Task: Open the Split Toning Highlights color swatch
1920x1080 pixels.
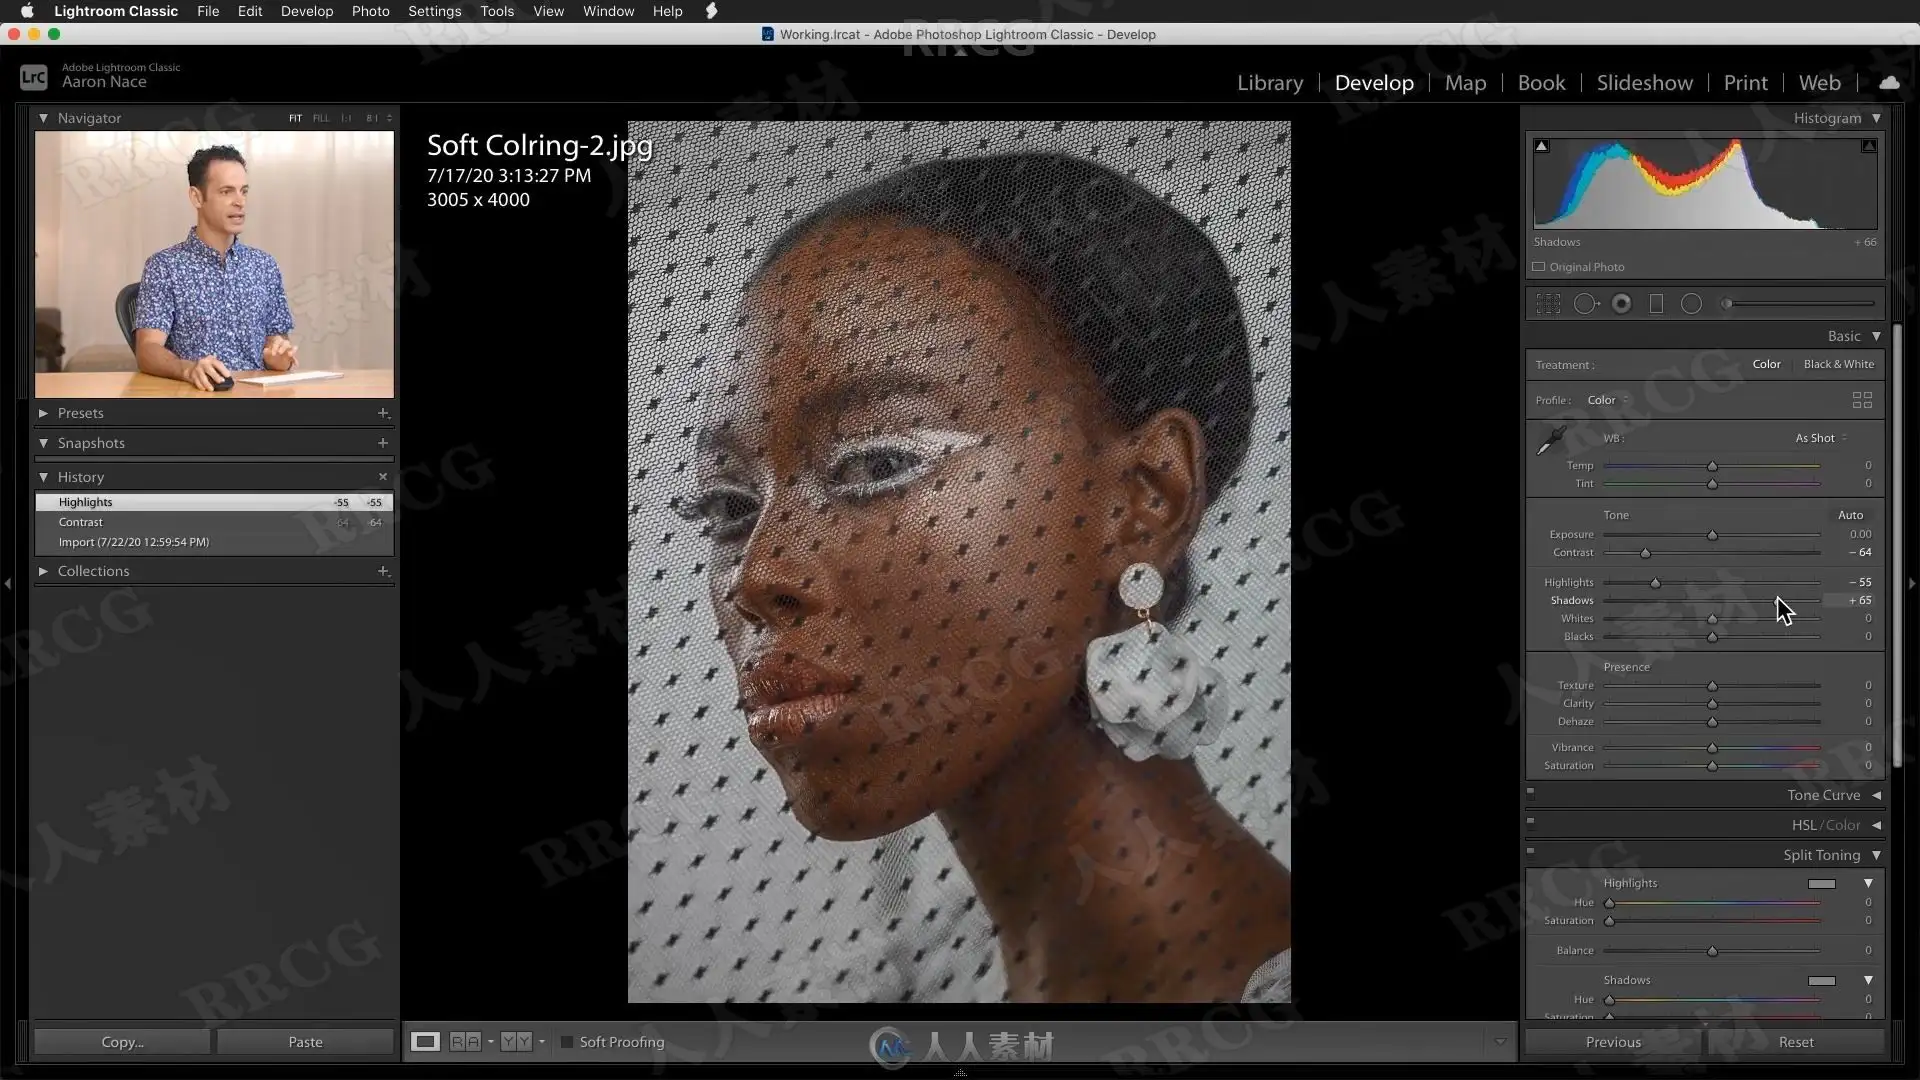Action: (1822, 884)
